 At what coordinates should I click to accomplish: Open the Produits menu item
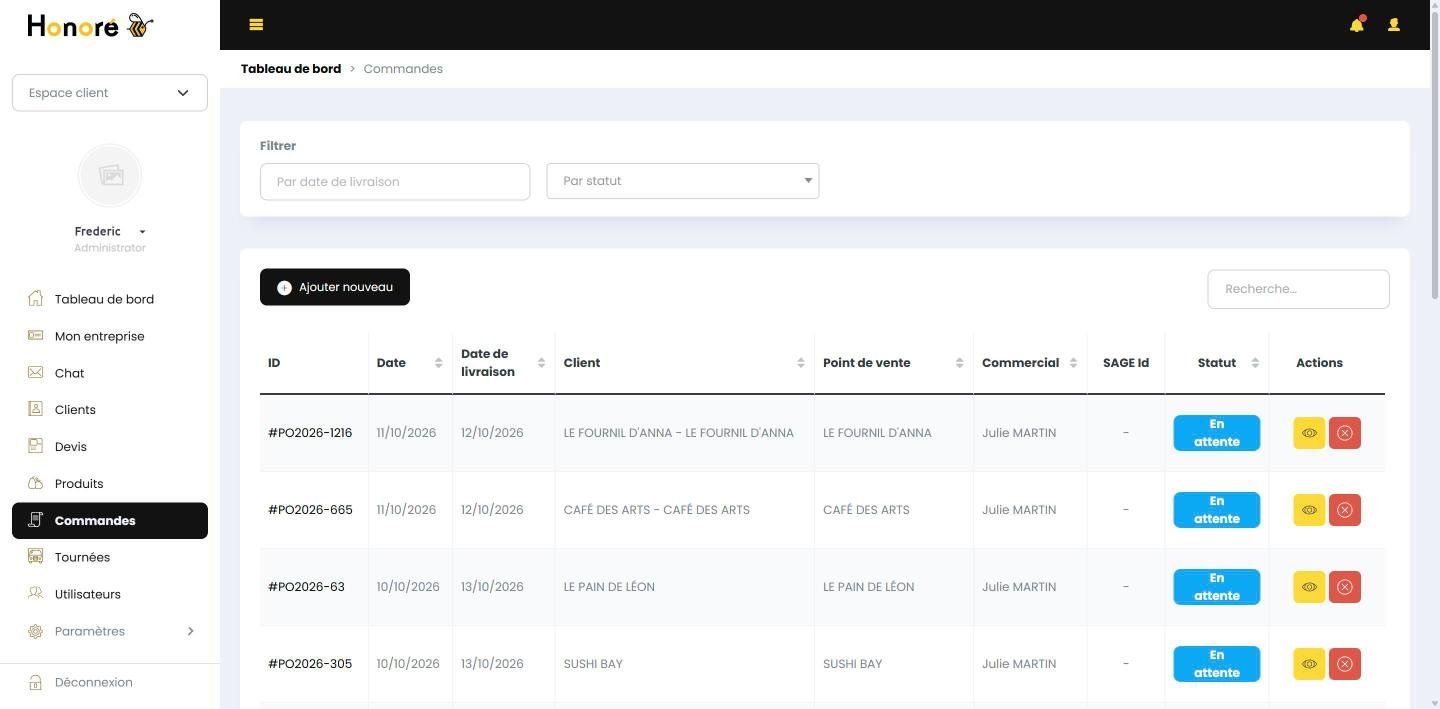pyautogui.click(x=110, y=484)
